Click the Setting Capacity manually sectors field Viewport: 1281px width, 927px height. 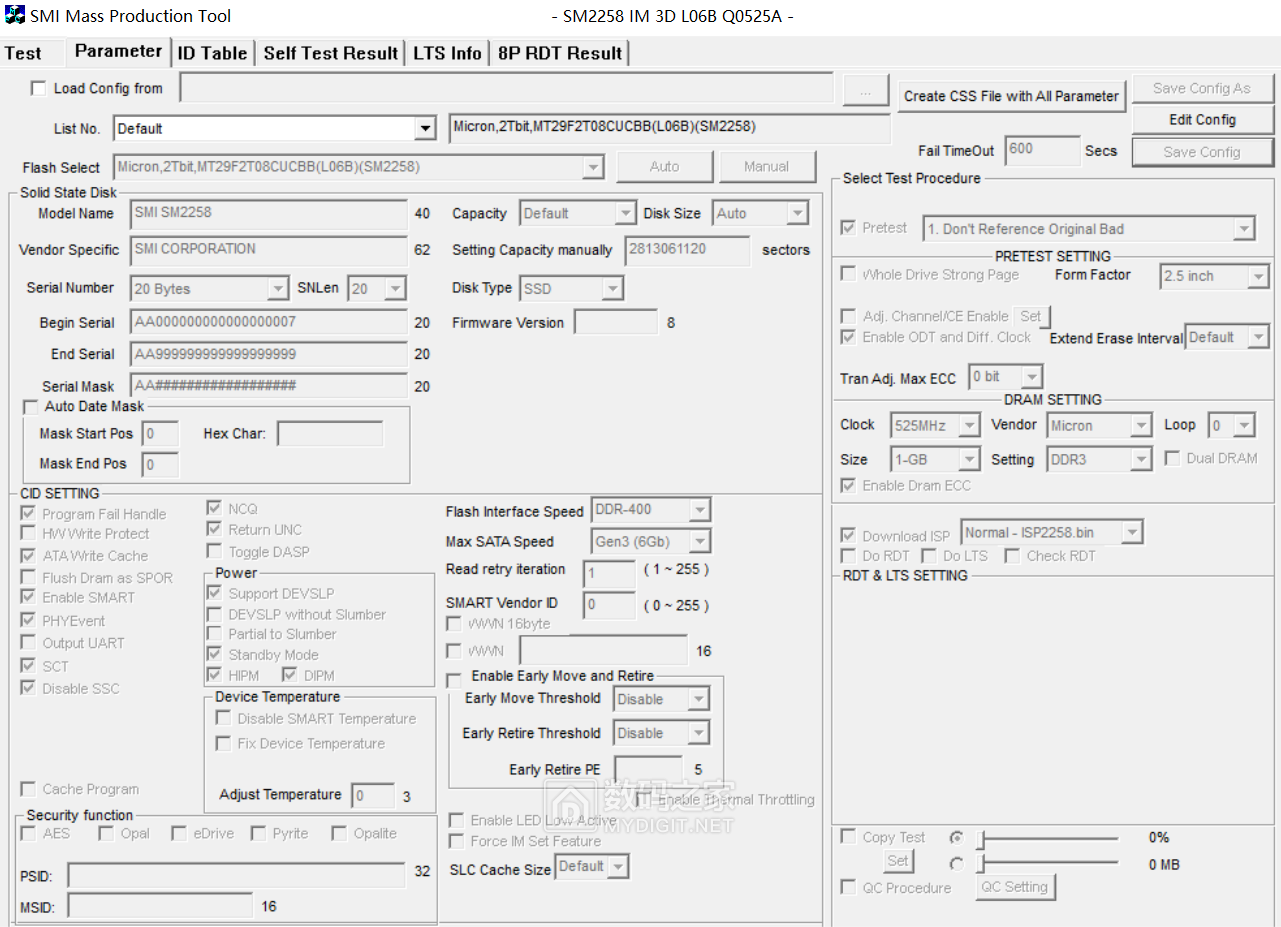pyautogui.click(x=687, y=250)
